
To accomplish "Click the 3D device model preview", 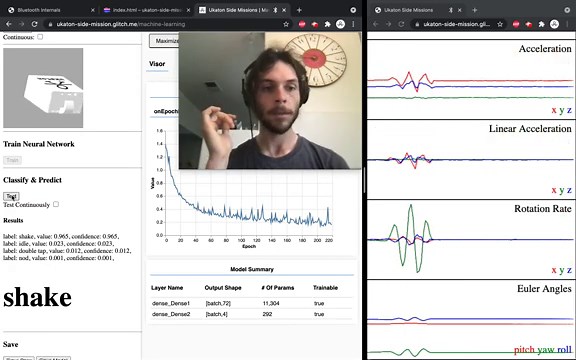I will coord(43,88).
